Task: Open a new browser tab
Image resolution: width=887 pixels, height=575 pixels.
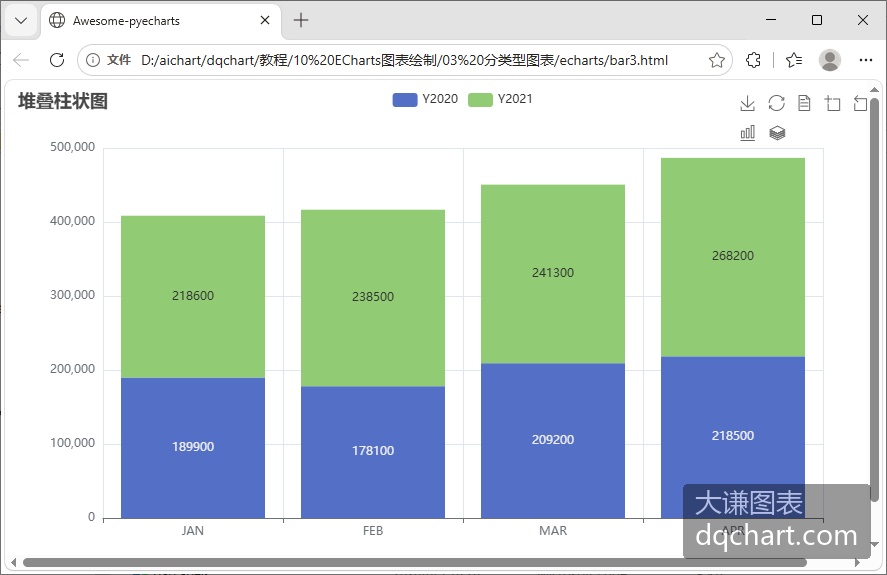Action: click(301, 20)
